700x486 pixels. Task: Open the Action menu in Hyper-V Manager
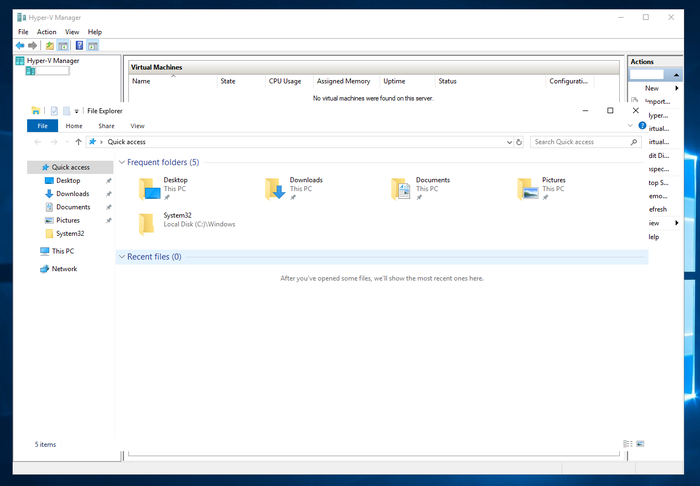click(x=47, y=32)
